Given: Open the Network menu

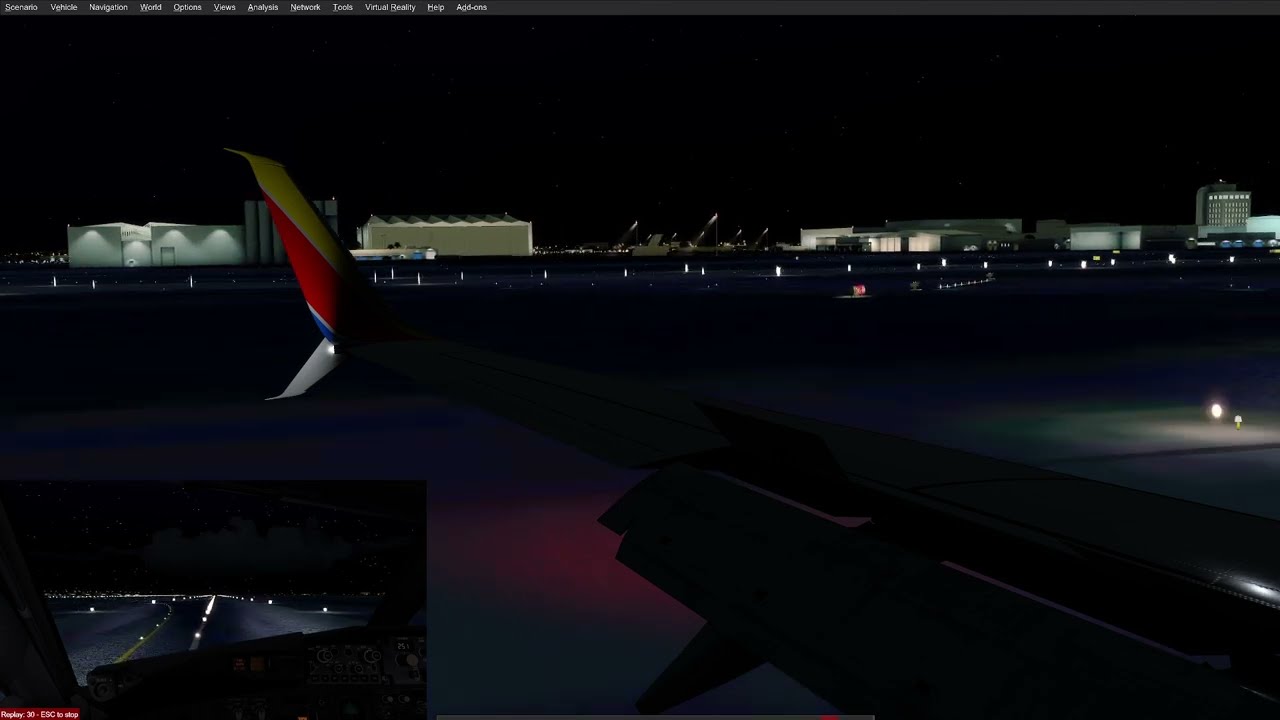Looking at the screenshot, I should coord(305,7).
